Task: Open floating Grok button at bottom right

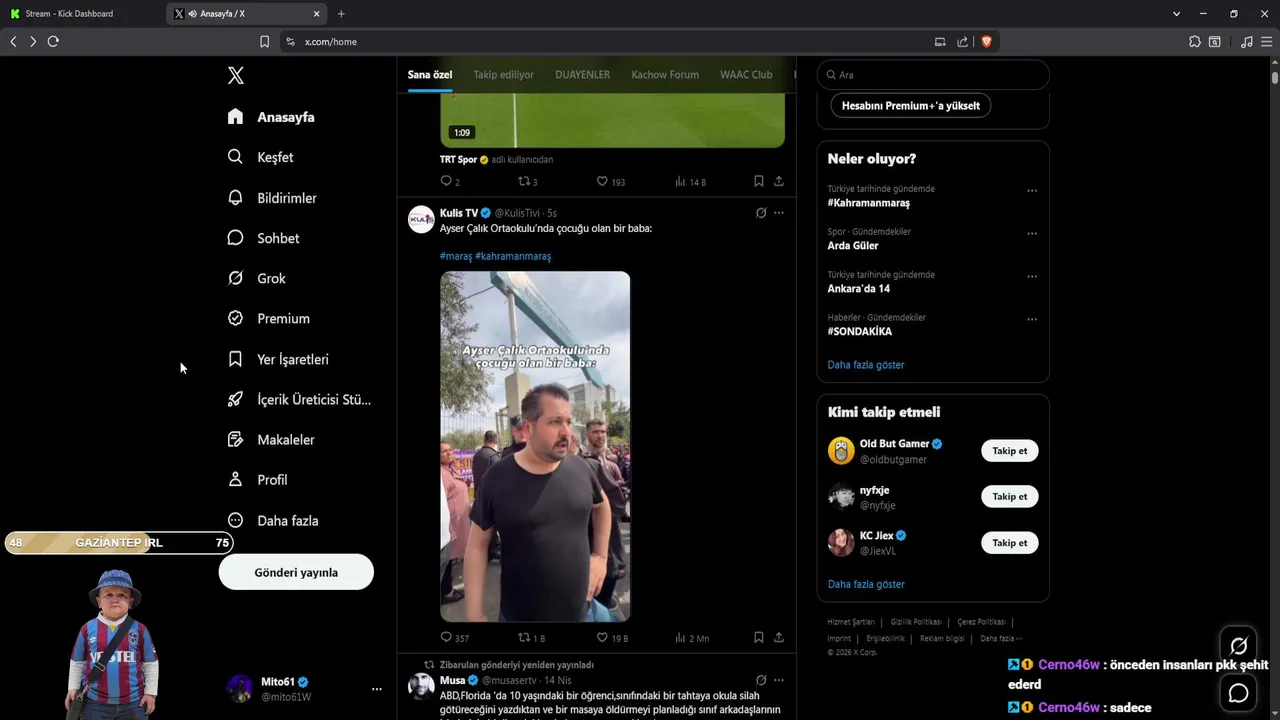Action: (1239, 646)
